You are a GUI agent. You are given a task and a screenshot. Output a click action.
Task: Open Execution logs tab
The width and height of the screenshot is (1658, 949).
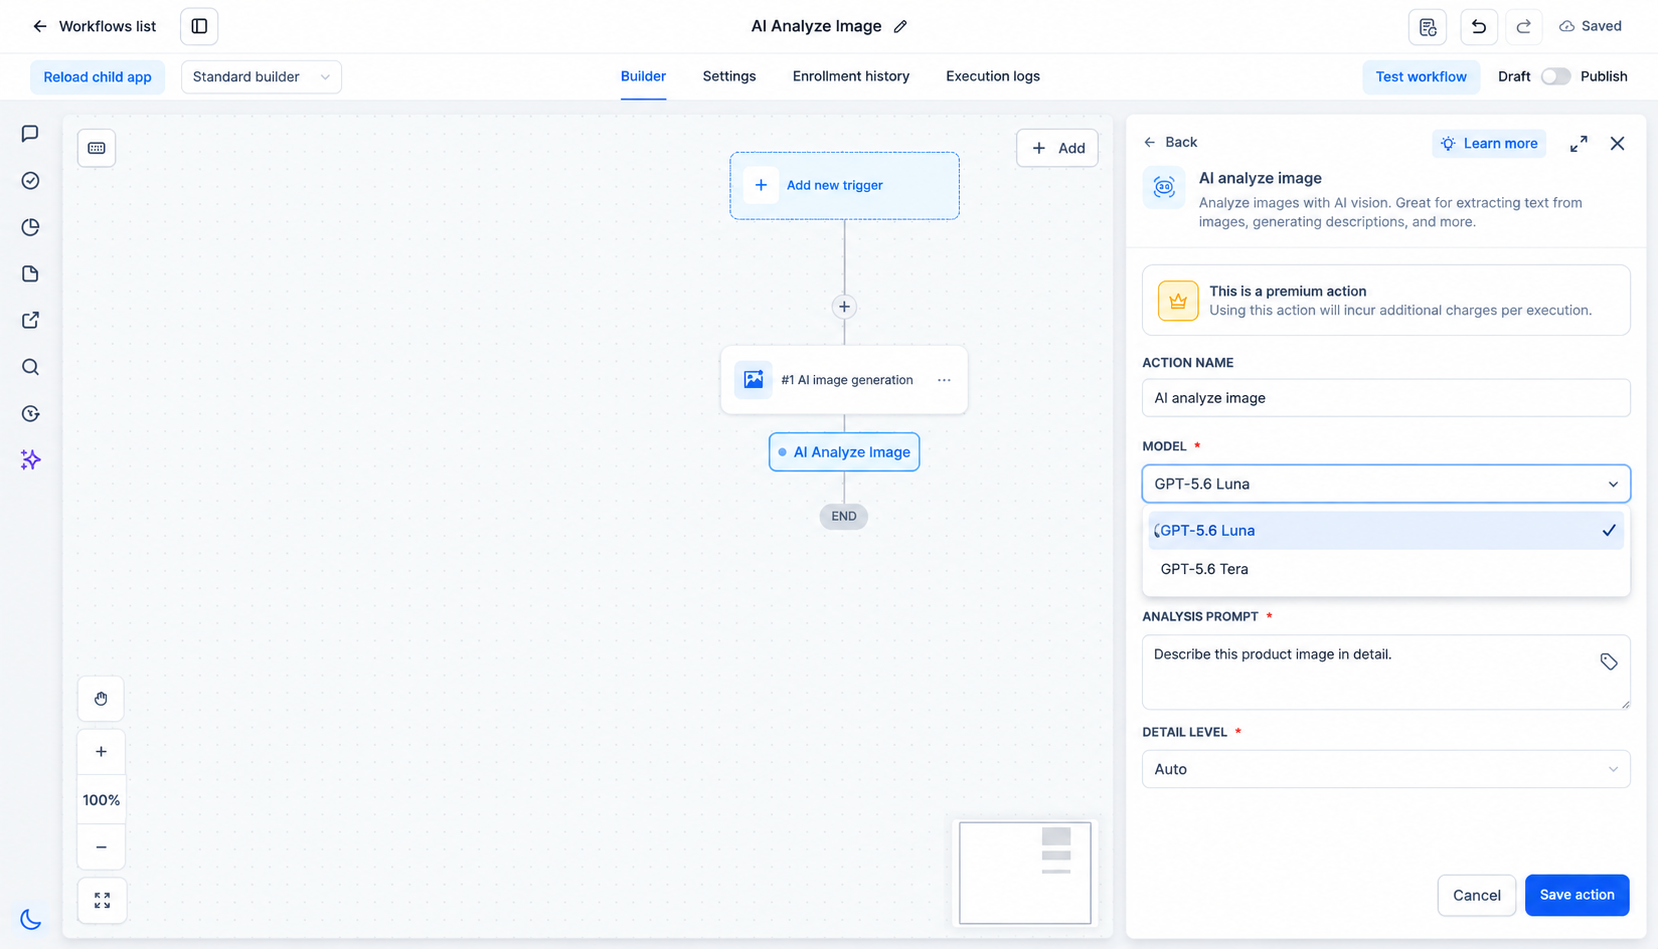[x=993, y=76]
